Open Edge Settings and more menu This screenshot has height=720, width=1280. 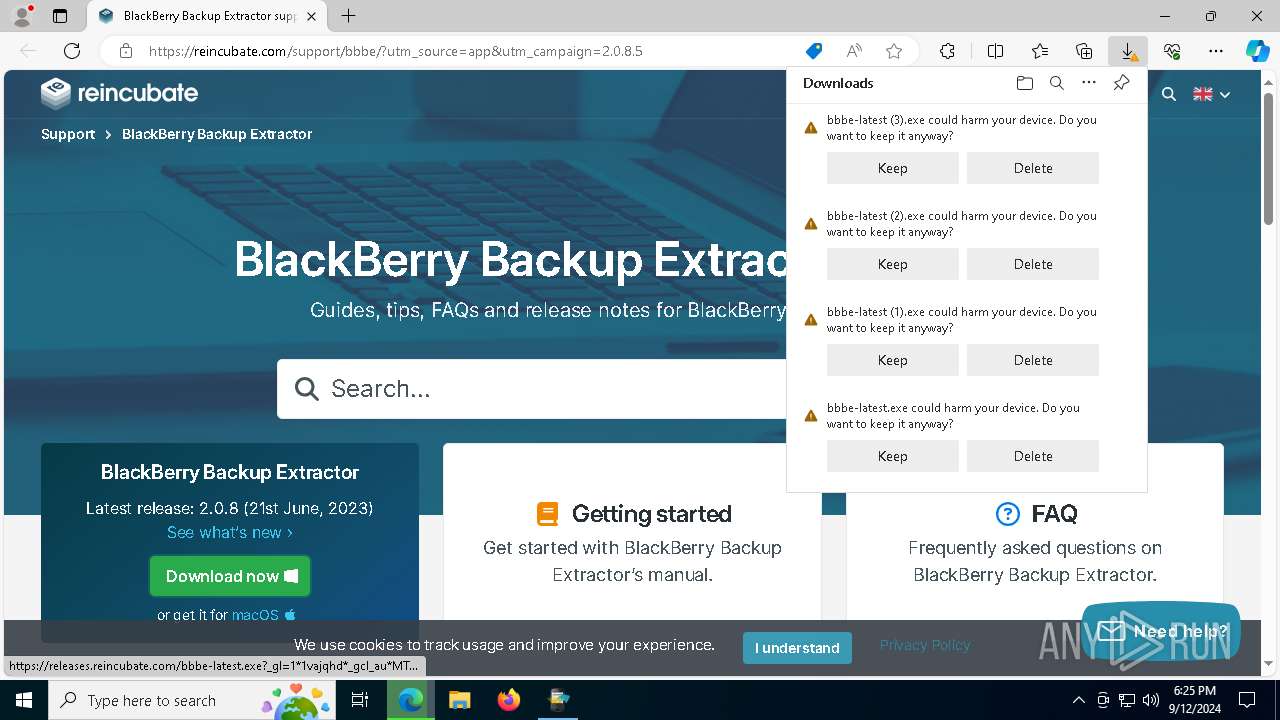point(1216,51)
